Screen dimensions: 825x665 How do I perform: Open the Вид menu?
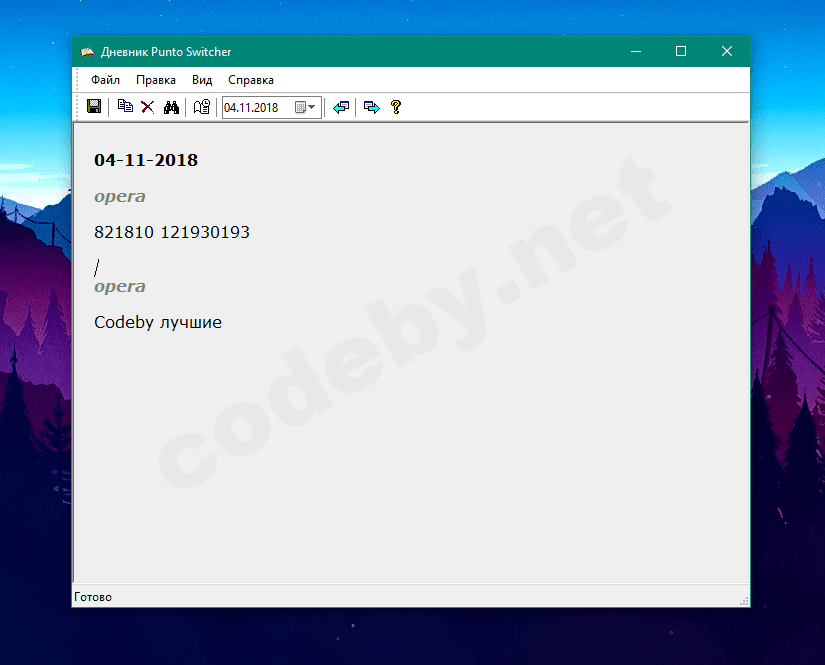202,80
